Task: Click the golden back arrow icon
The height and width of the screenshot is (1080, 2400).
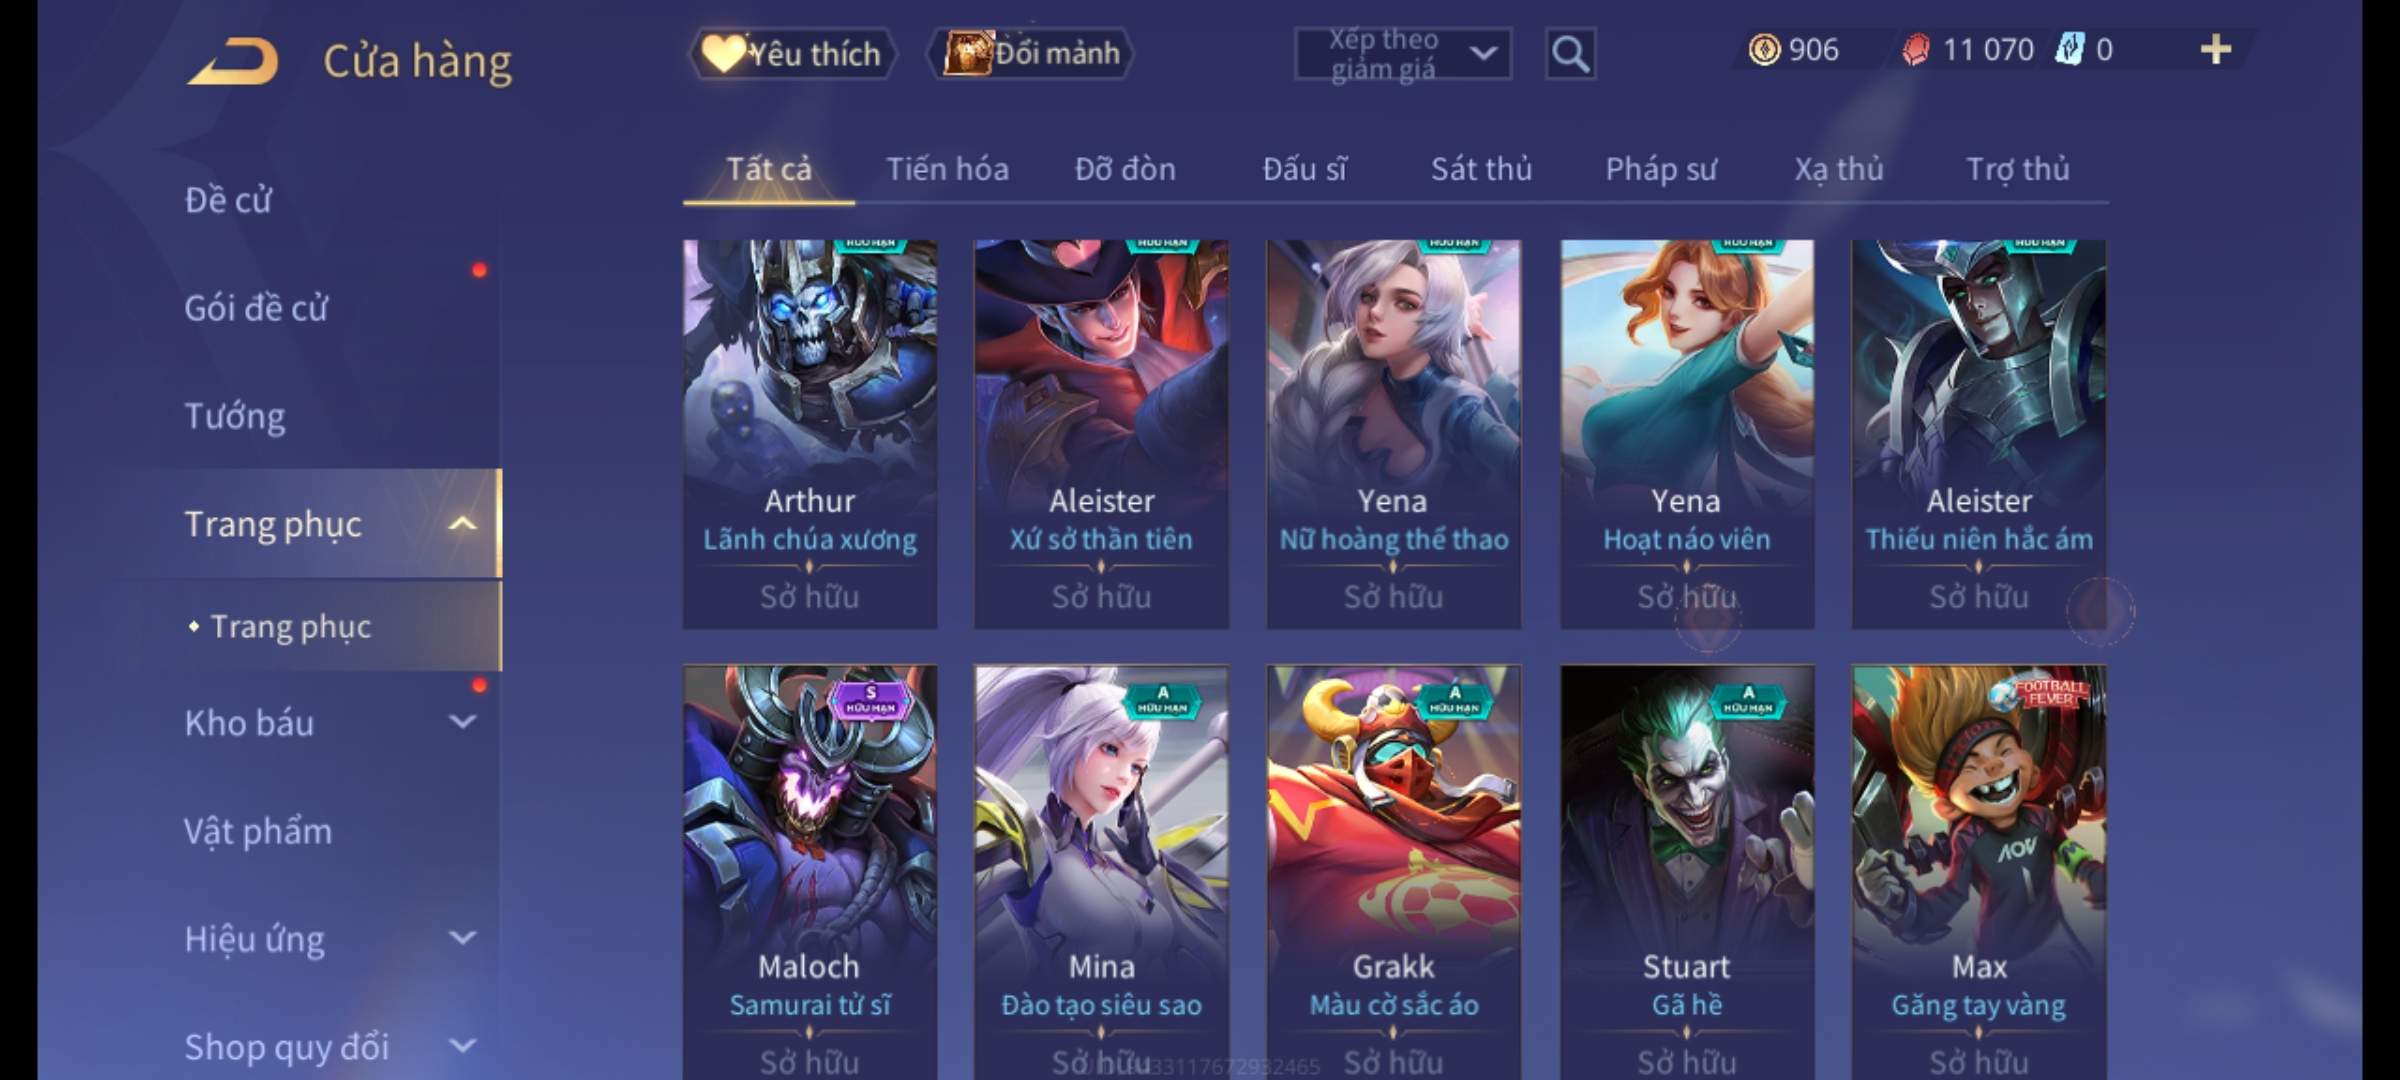Action: (x=233, y=60)
